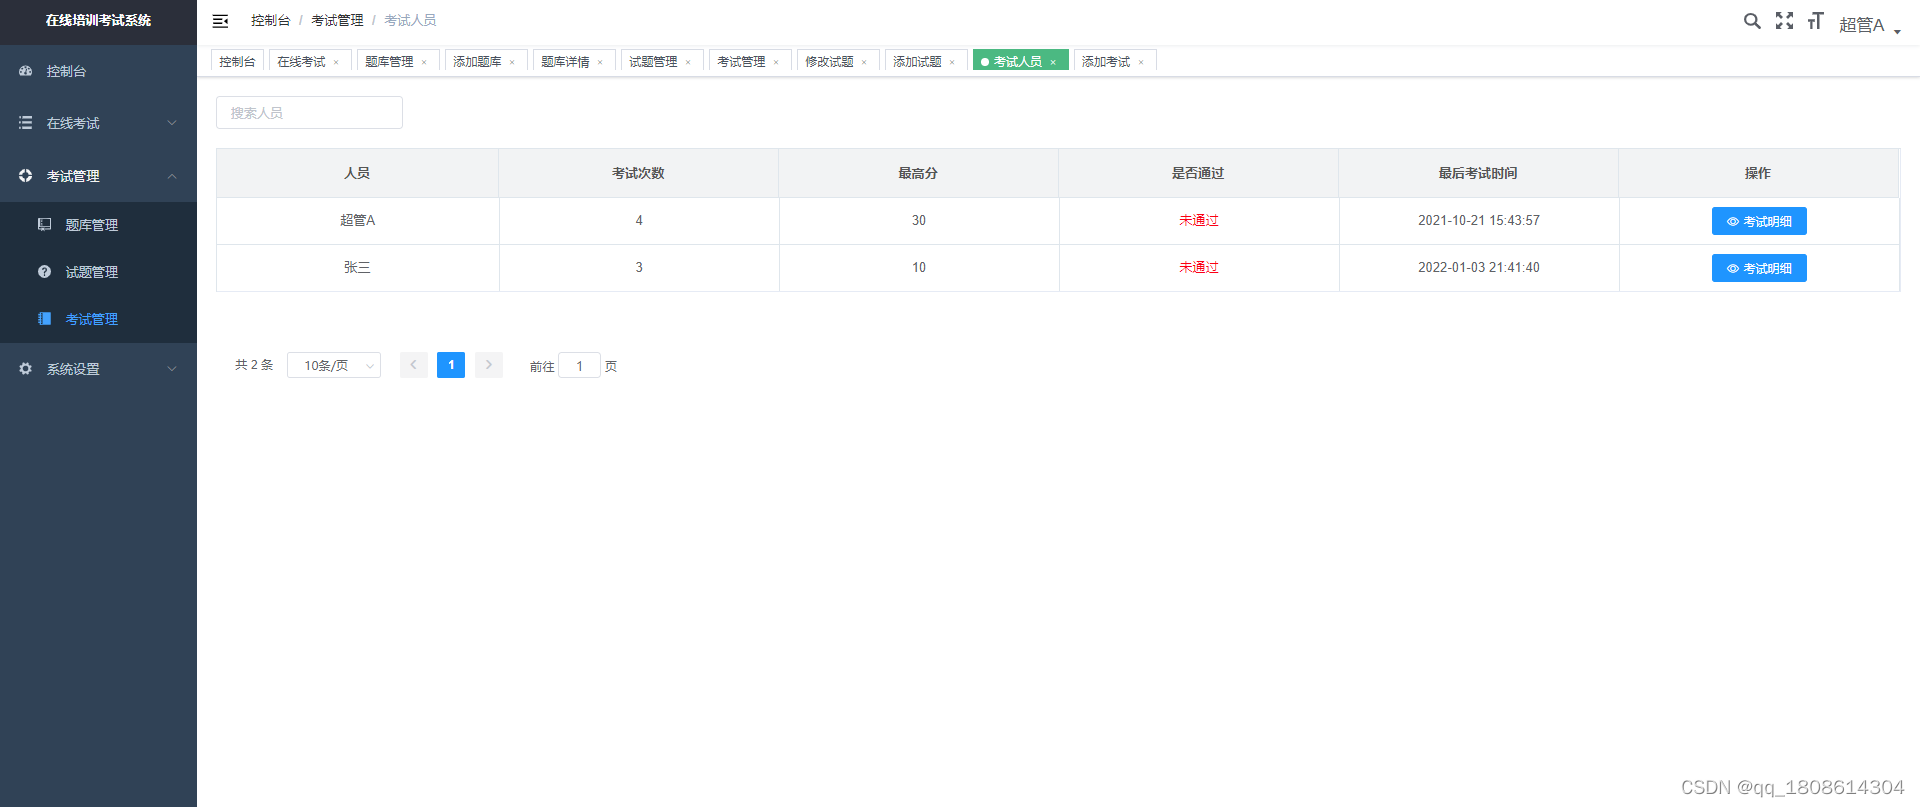The image size is (1920, 807).
Task: View 考试明细 for 张三
Action: (1759, 268)
